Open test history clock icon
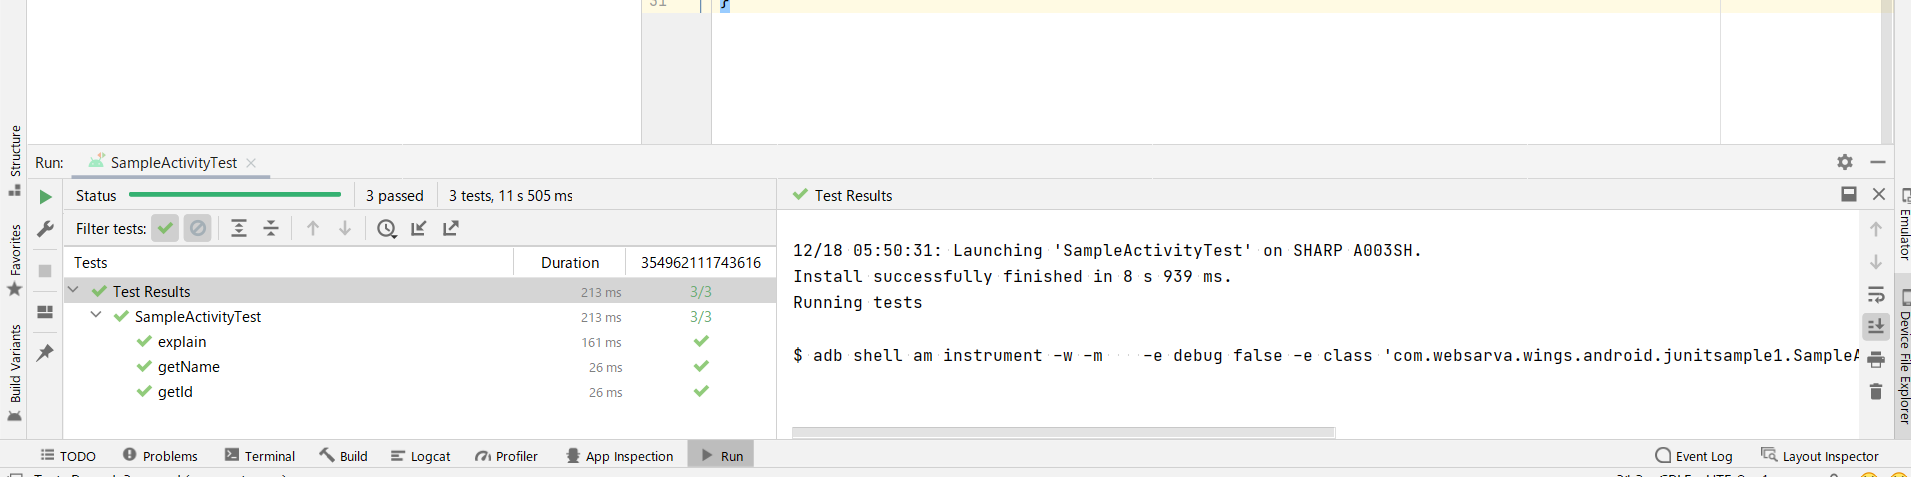Screen dimensions: 1911x477 pos(386,229)
